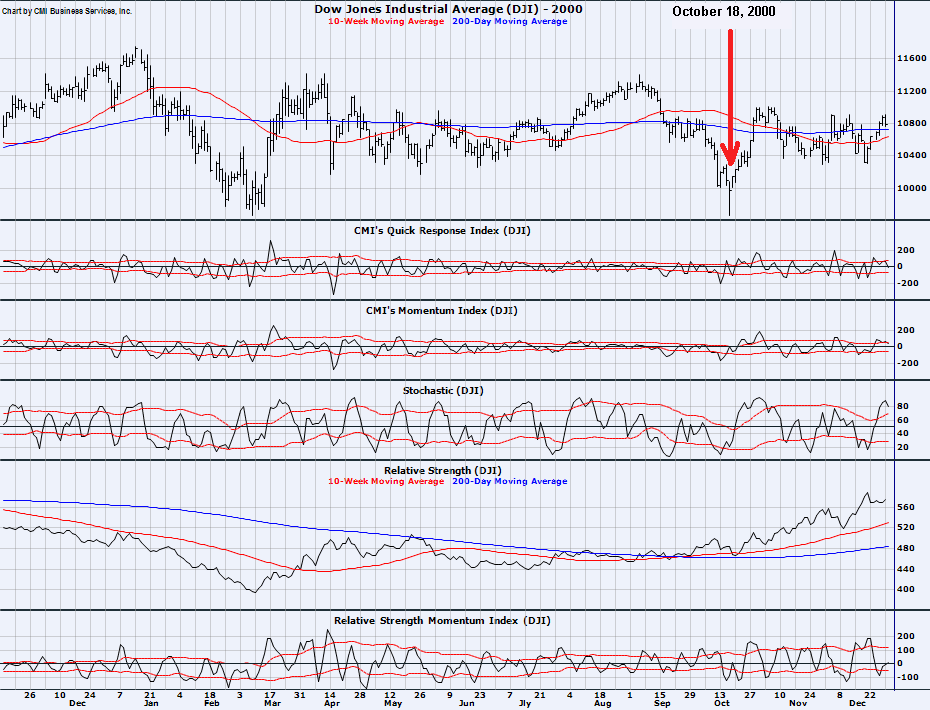Select "200-Day Moving Average" legend under Dow Jones title

click(x=509, y=21)
